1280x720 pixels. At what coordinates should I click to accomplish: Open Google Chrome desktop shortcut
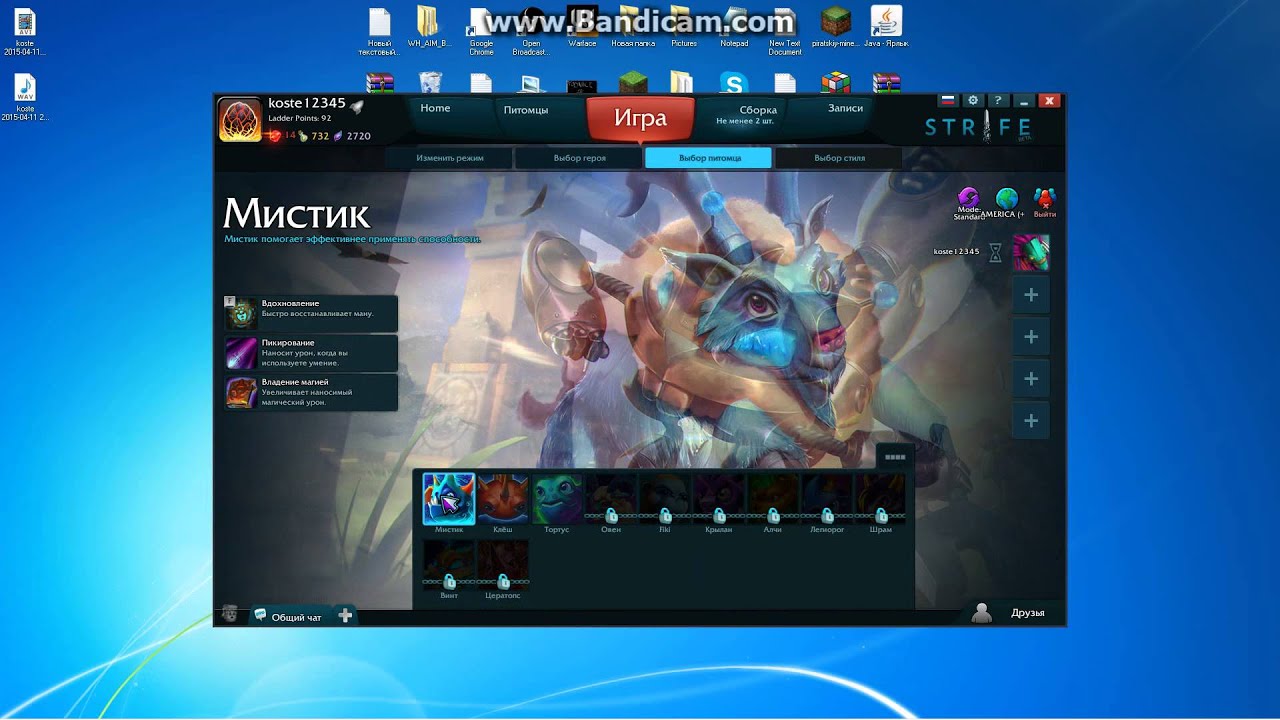click(481, 32)
